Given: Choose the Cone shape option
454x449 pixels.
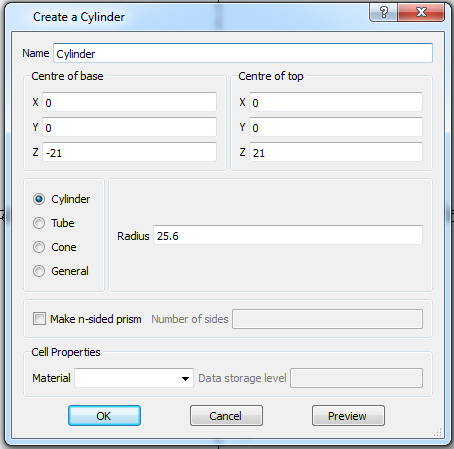Looking at the screenshot, I should coord(39,247).
